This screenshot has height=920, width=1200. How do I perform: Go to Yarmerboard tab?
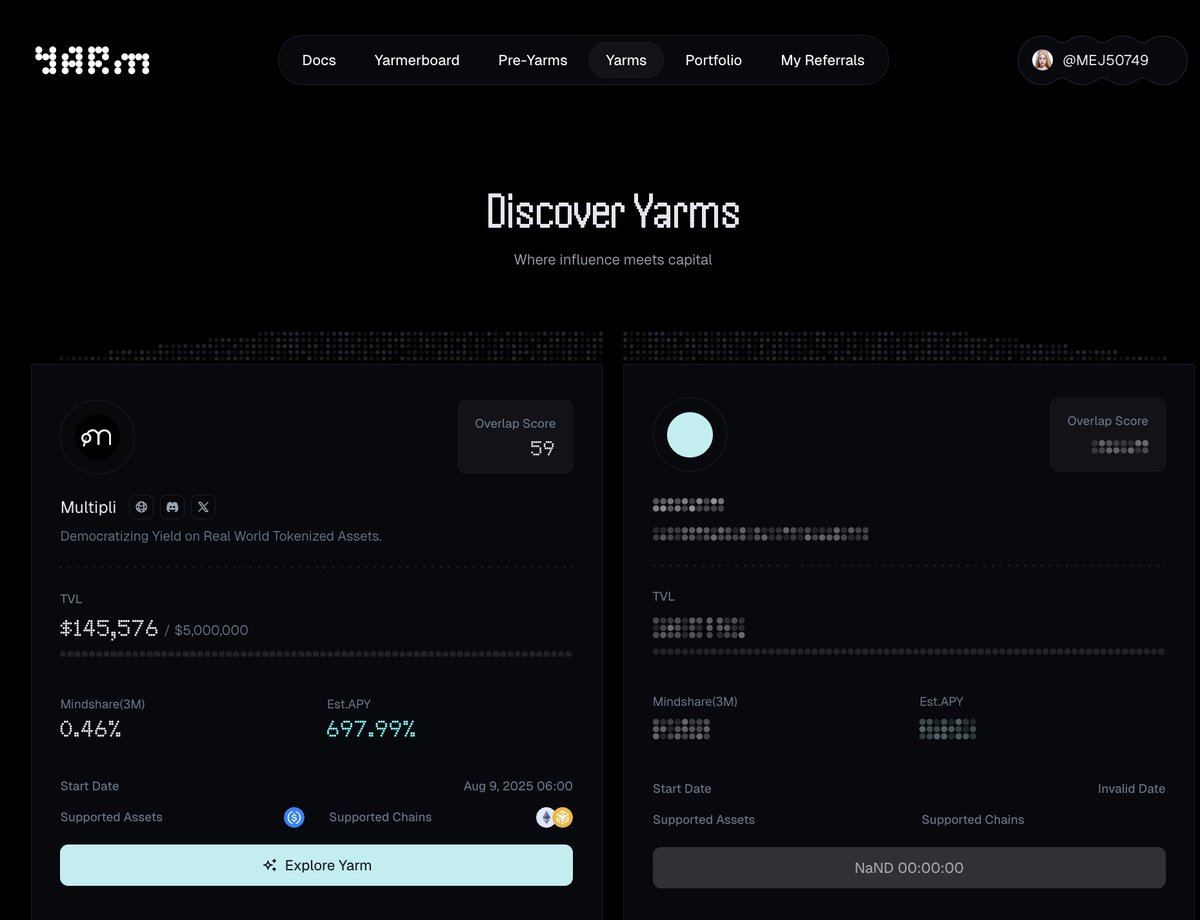point(417,60)
